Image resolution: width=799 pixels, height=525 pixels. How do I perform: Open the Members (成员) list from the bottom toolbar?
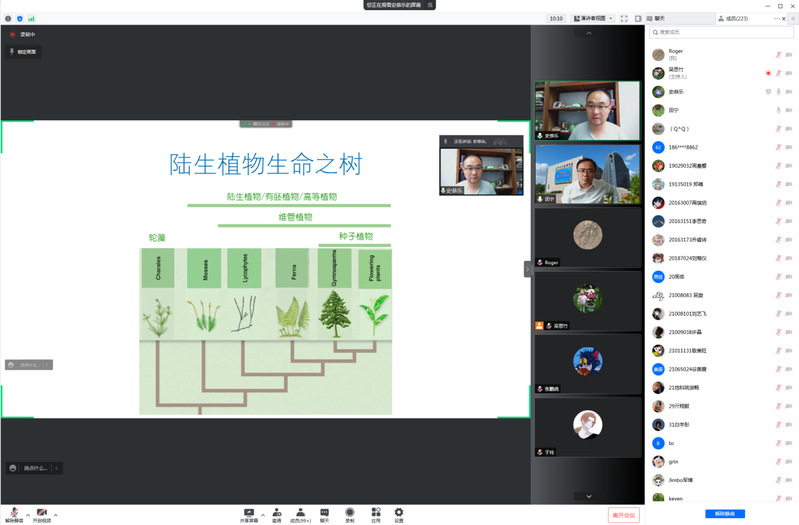(300, 514)
